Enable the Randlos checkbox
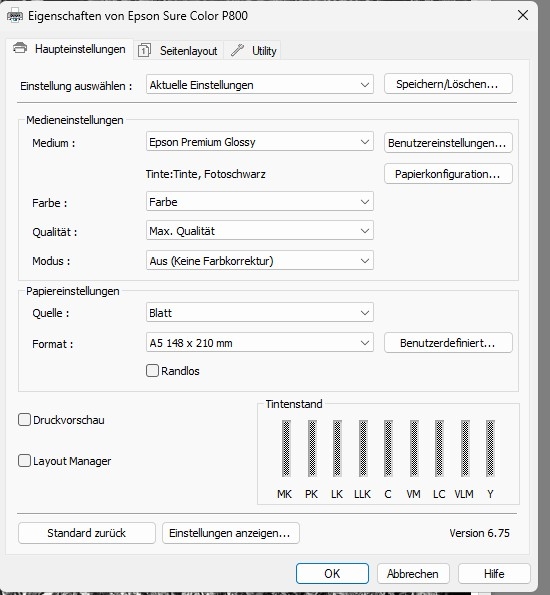 152,371
